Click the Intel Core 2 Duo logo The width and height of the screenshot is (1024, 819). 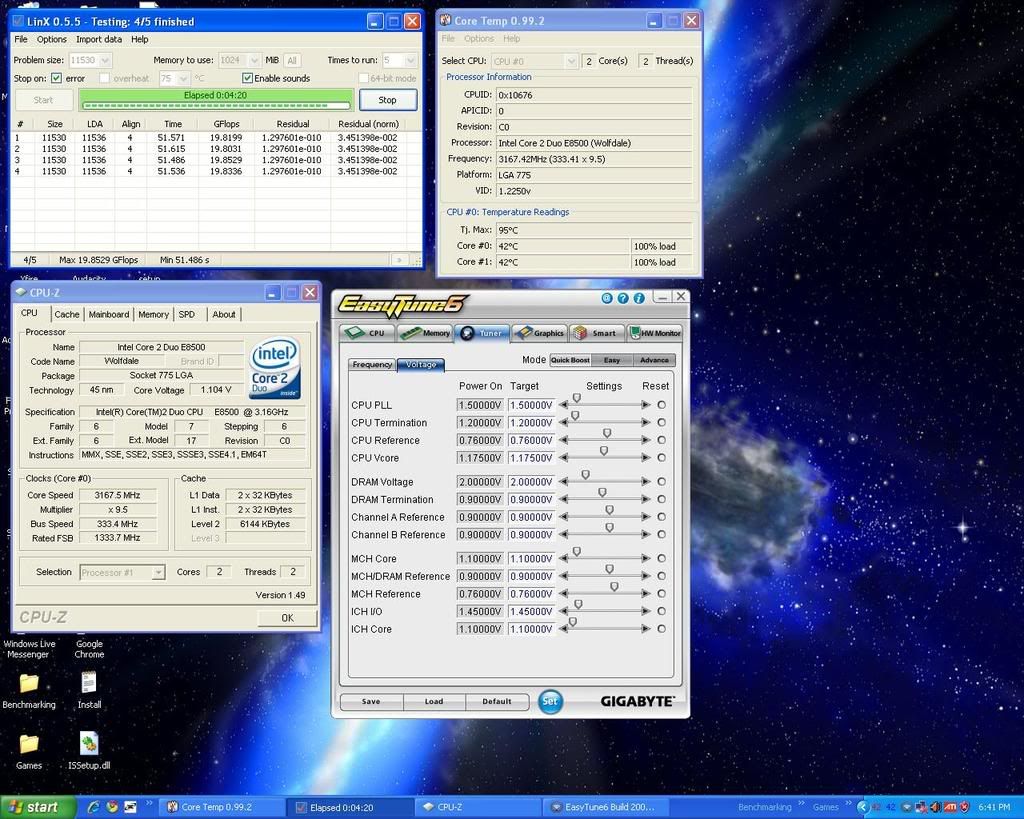(275, 367)
